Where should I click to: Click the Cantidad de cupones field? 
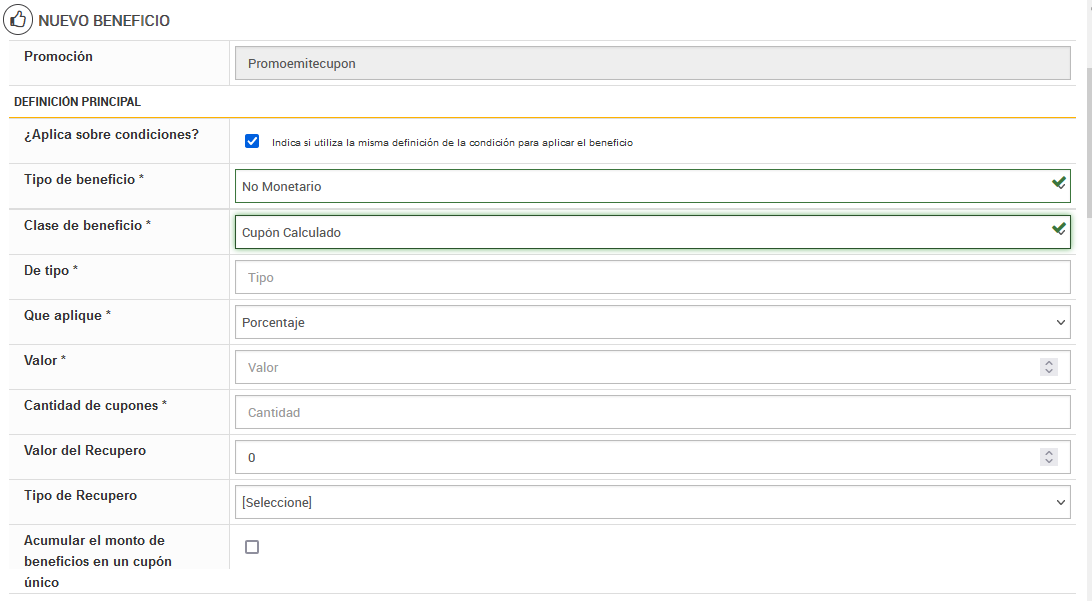click(x=652, y=412)
